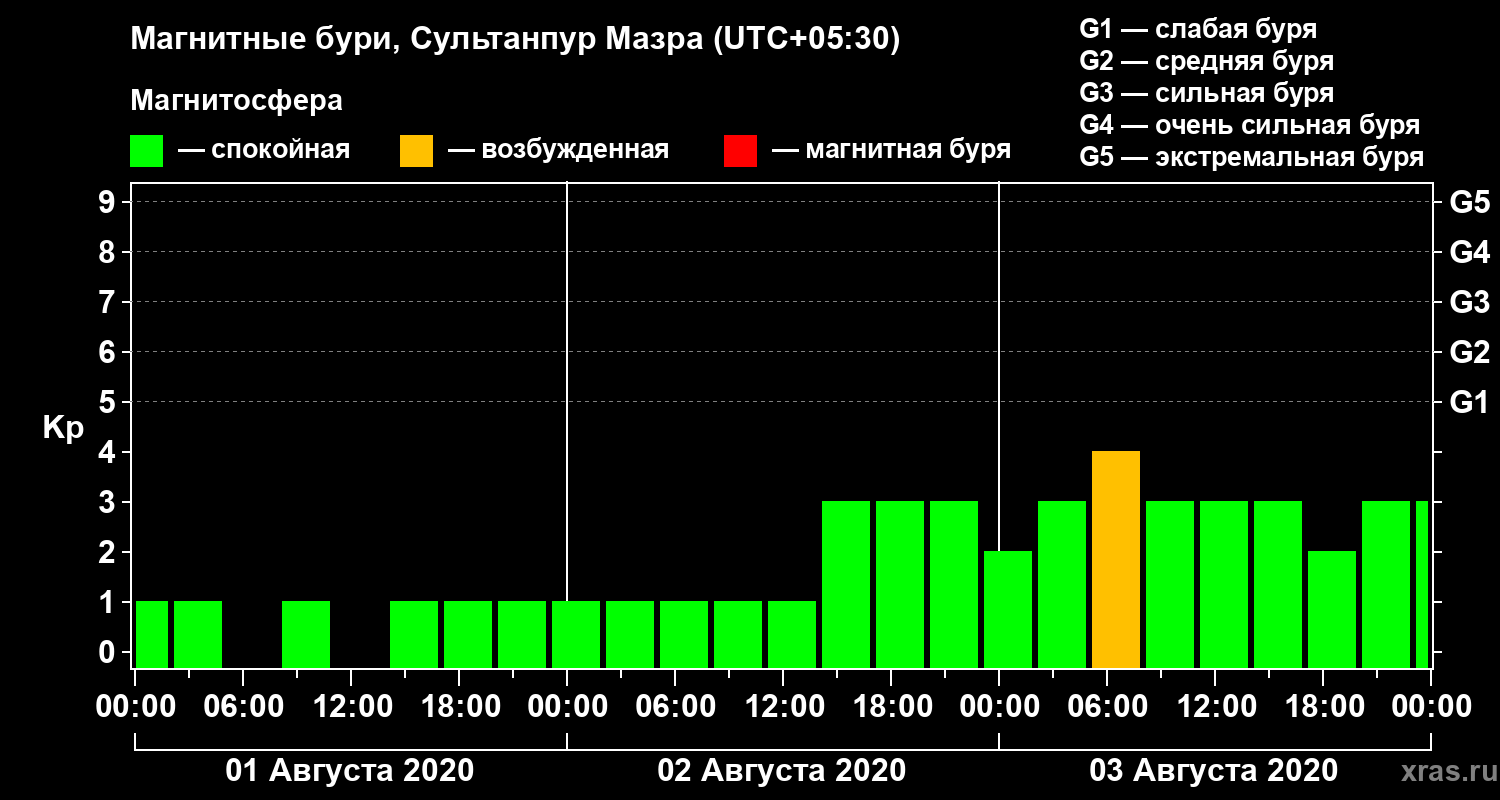The width and height of the screenshot is (1500, 800).
Task: Click the '— спокойная' legend label
Action: [264, 151]
